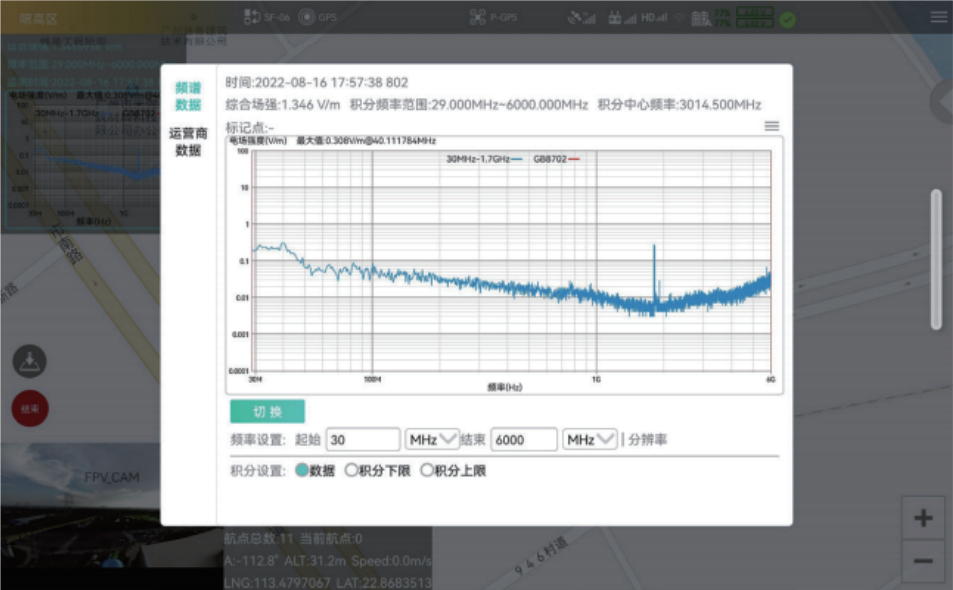953x590 pixels.
Task: Open the hamburger menu in top-right corner
Action: point(937,17)
